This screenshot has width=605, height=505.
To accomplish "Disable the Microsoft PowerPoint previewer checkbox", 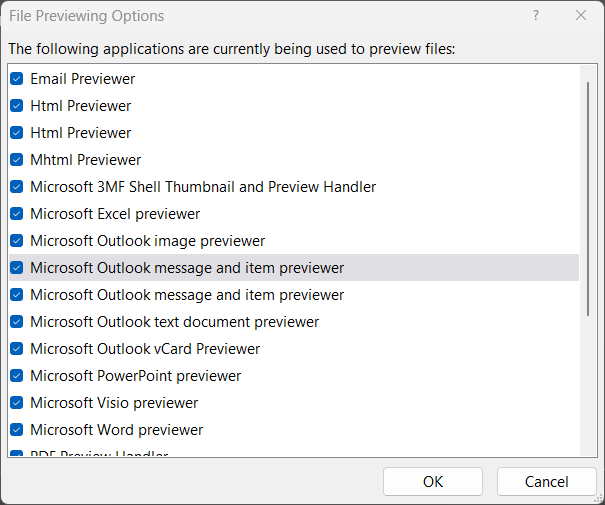I will pyautogui.click(x=17, y=376).
